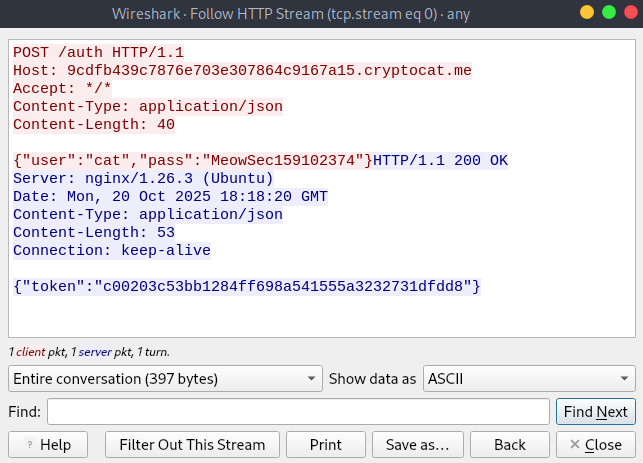643x463 pixels.
Task: Click the response Content-Type: application/json line
Action: 148,214
